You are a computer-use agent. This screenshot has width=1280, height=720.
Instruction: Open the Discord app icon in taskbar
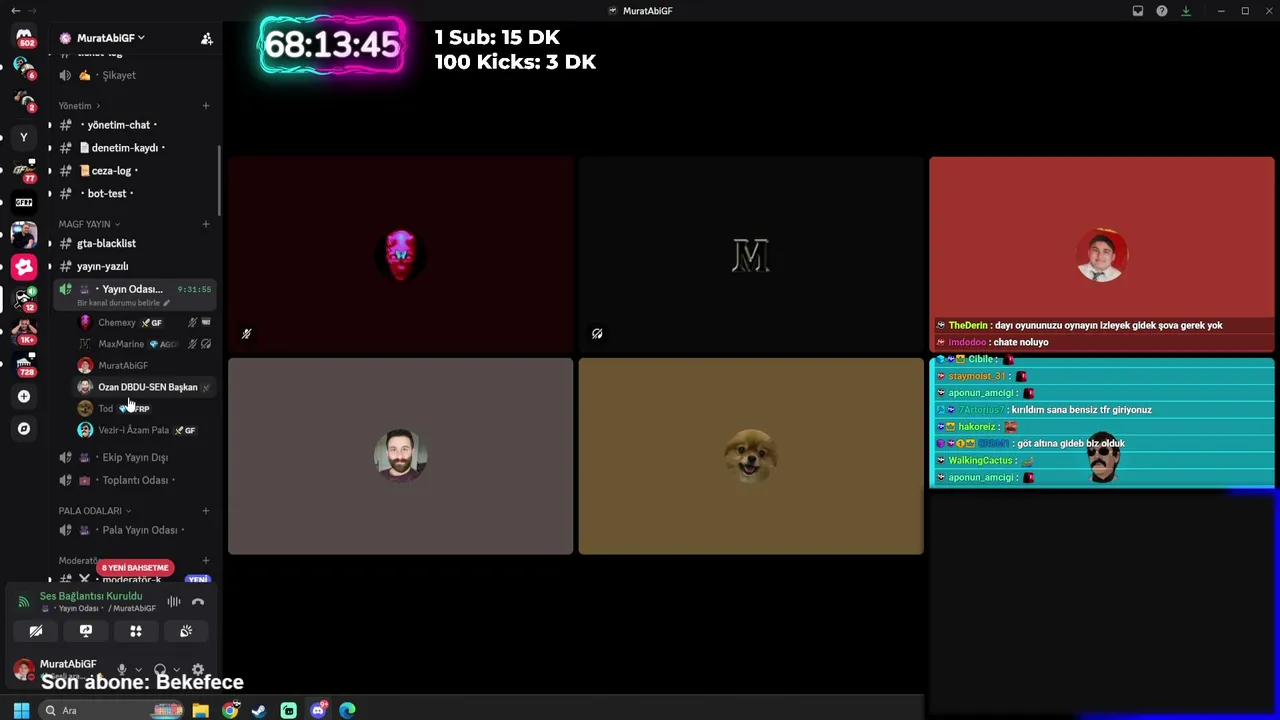pos(318,710)
